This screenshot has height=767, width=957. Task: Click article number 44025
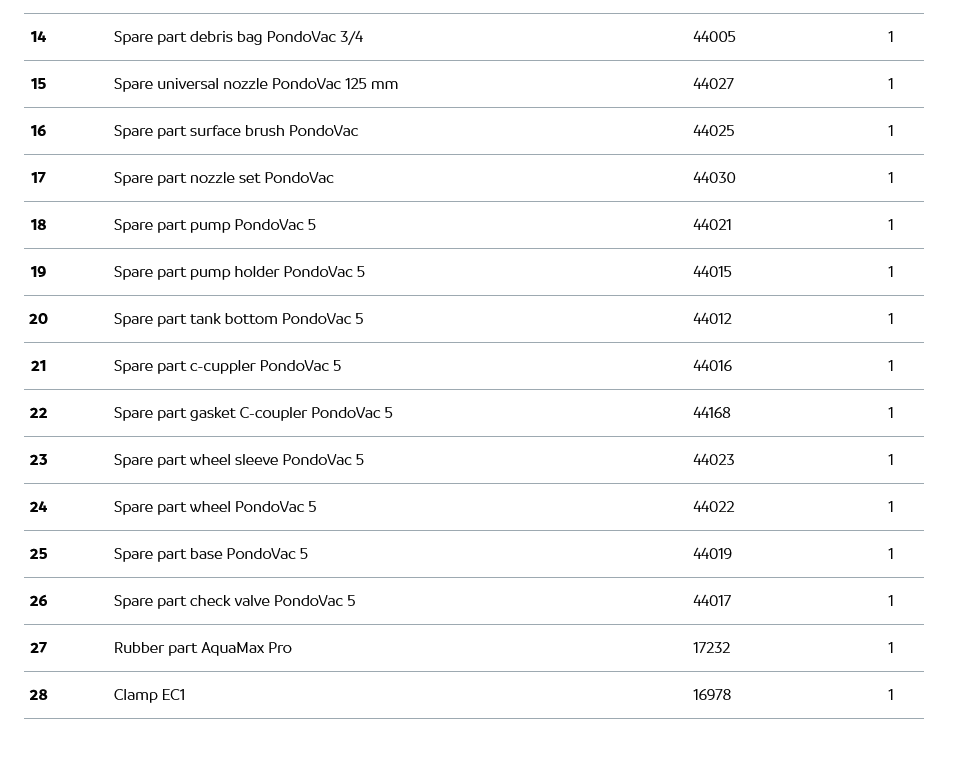713,131
